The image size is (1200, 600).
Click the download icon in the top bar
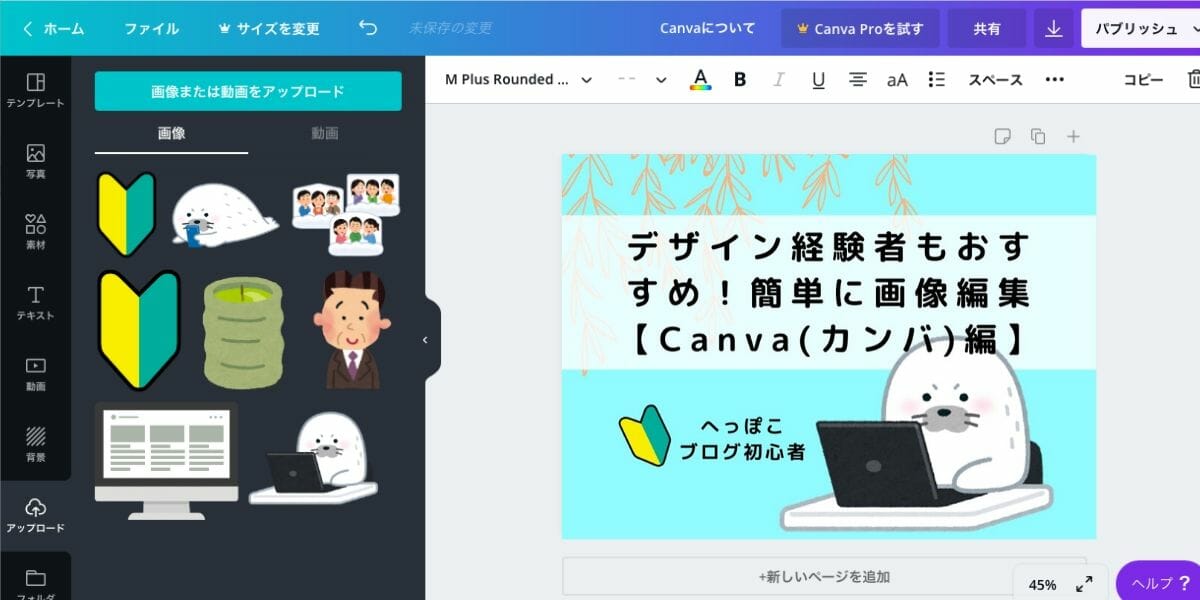[x=1053, y=28]
